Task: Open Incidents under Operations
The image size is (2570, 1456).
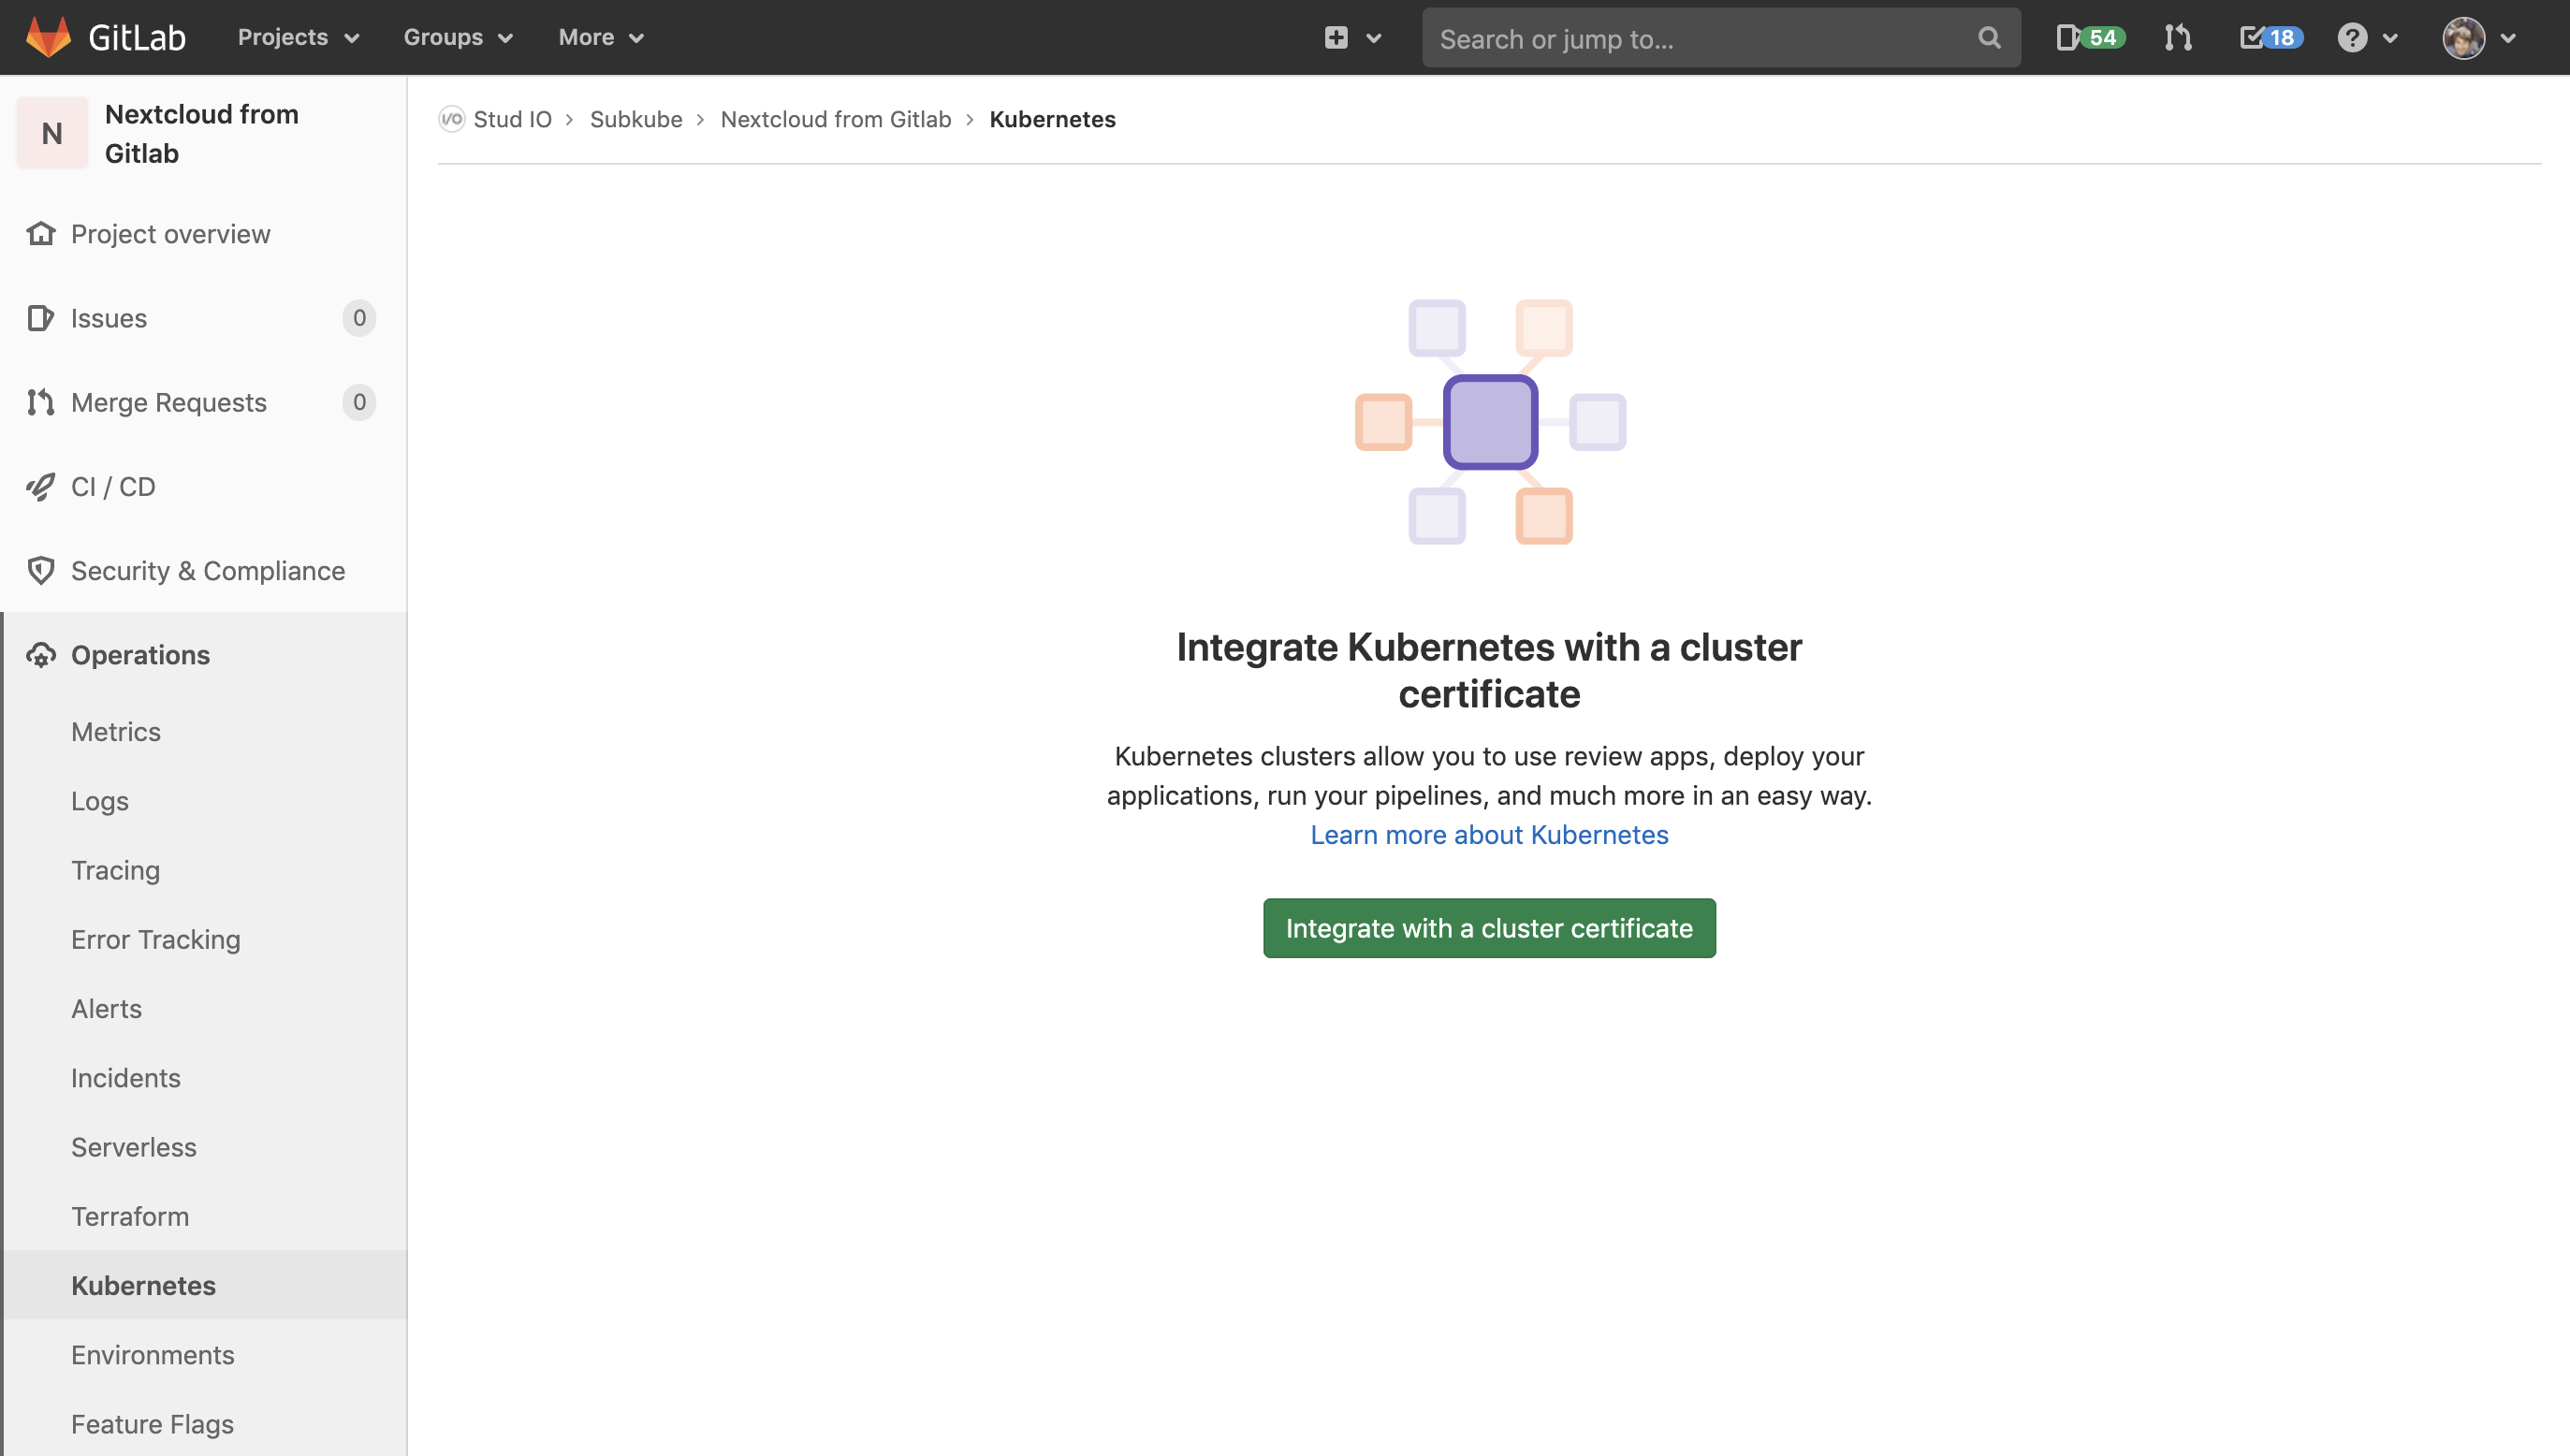Action: pos(126,1078)
